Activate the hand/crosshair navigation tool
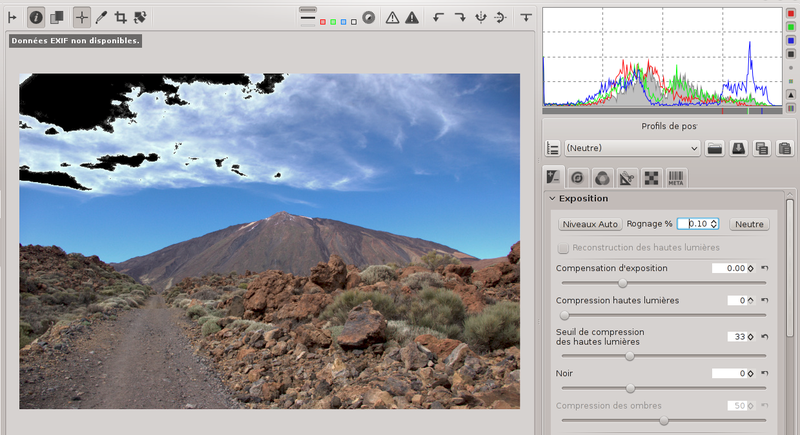Image resolution: width=800 pixels, height=435 pixels. [x=81, y=17]
